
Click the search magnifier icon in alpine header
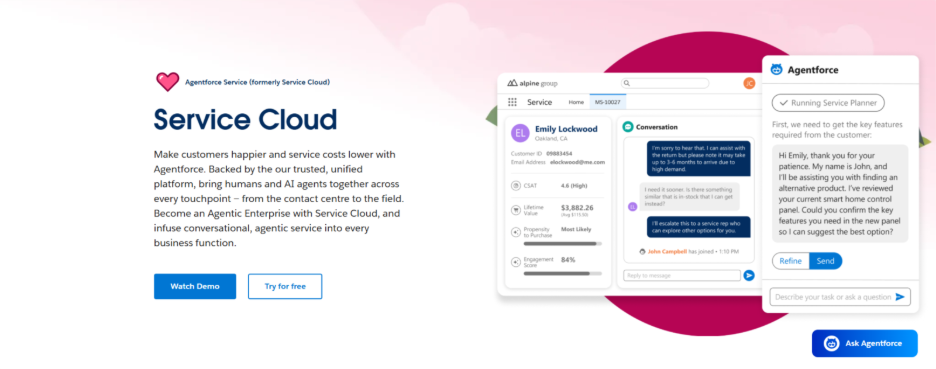(627, 83)
